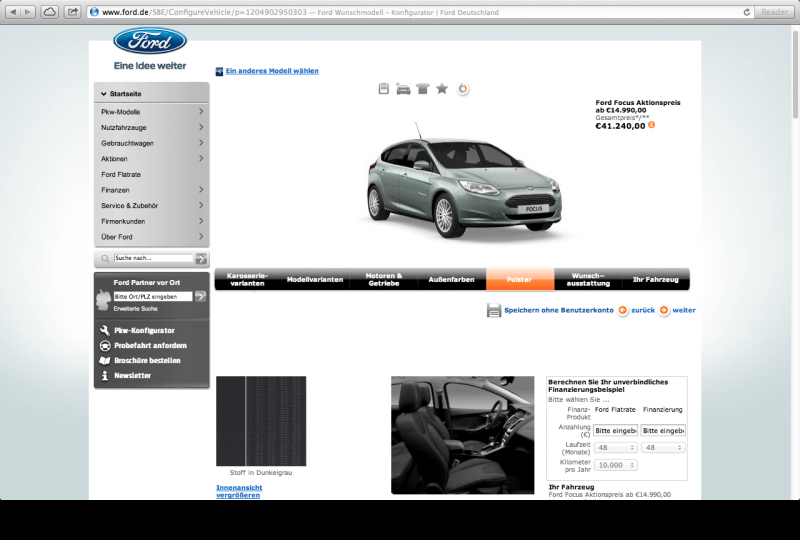Click the orange info icon beside €41.240,00
Image resolution: width=800 pixels, height=540 pixels.
click(652, 125)
